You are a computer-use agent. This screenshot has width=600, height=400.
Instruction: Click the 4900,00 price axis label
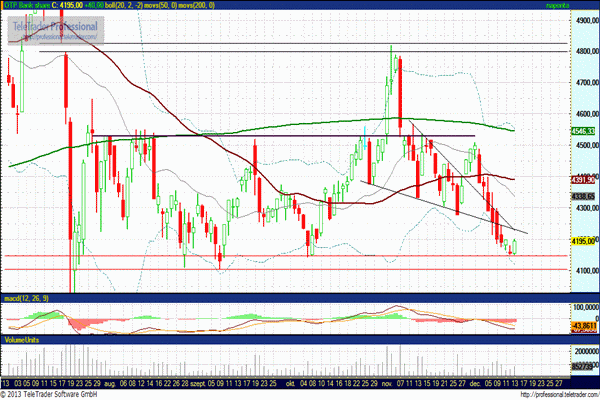pyautogui.click(x=587, y=20)
